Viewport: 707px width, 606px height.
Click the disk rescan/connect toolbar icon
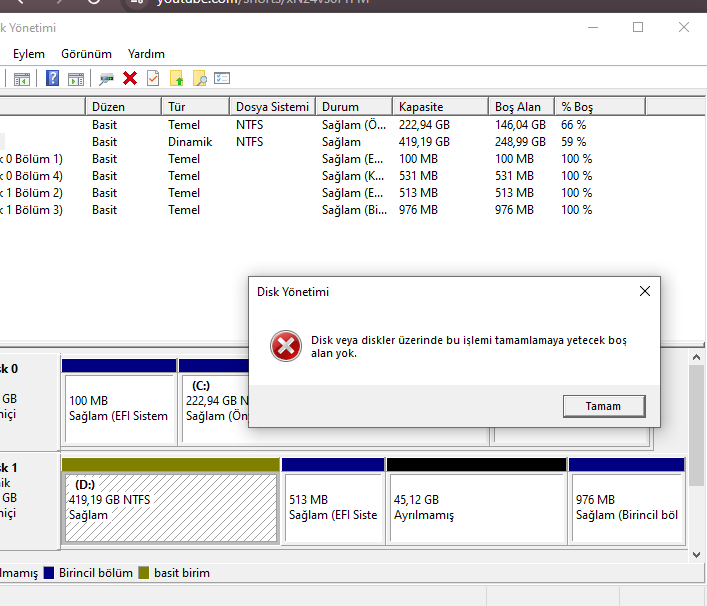click(x=106, y=79)
